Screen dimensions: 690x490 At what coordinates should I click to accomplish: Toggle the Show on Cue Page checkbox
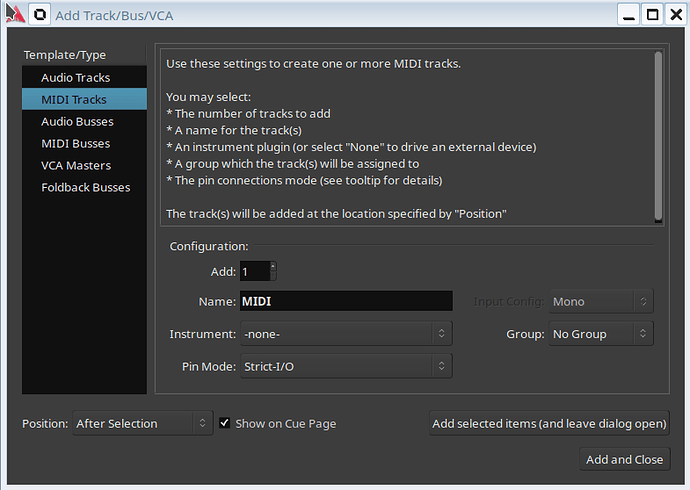click(225, 423)
